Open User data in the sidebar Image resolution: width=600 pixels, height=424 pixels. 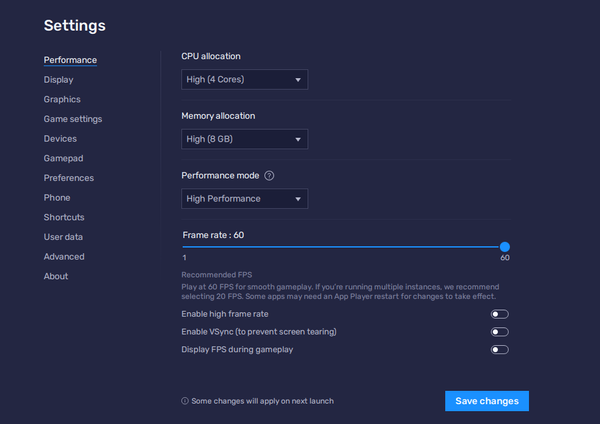pos(63,237)
